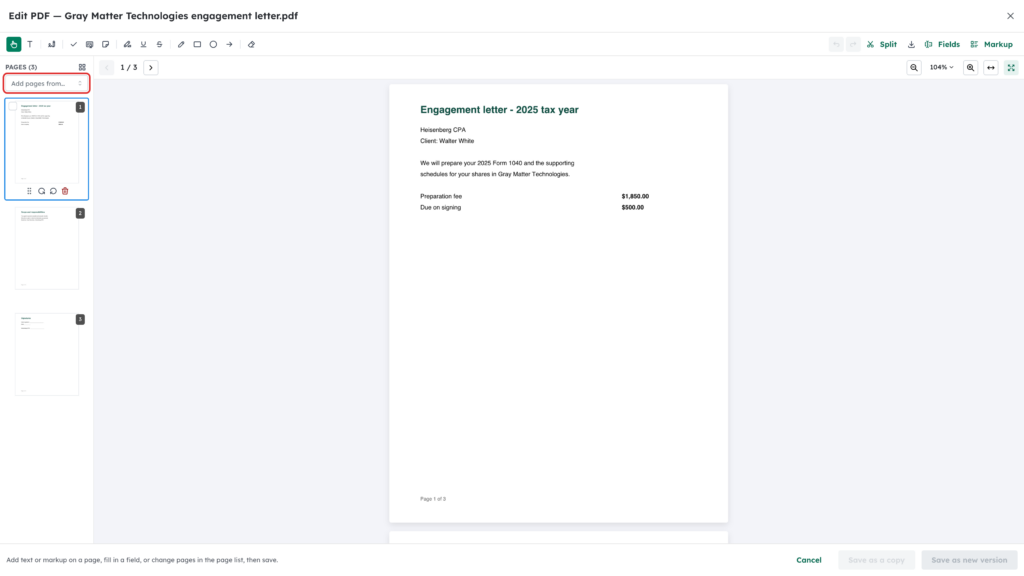Viewport: 1024px width, 576px height.
Task: Select the page 3 thumbnail
Action: [46, 355]
